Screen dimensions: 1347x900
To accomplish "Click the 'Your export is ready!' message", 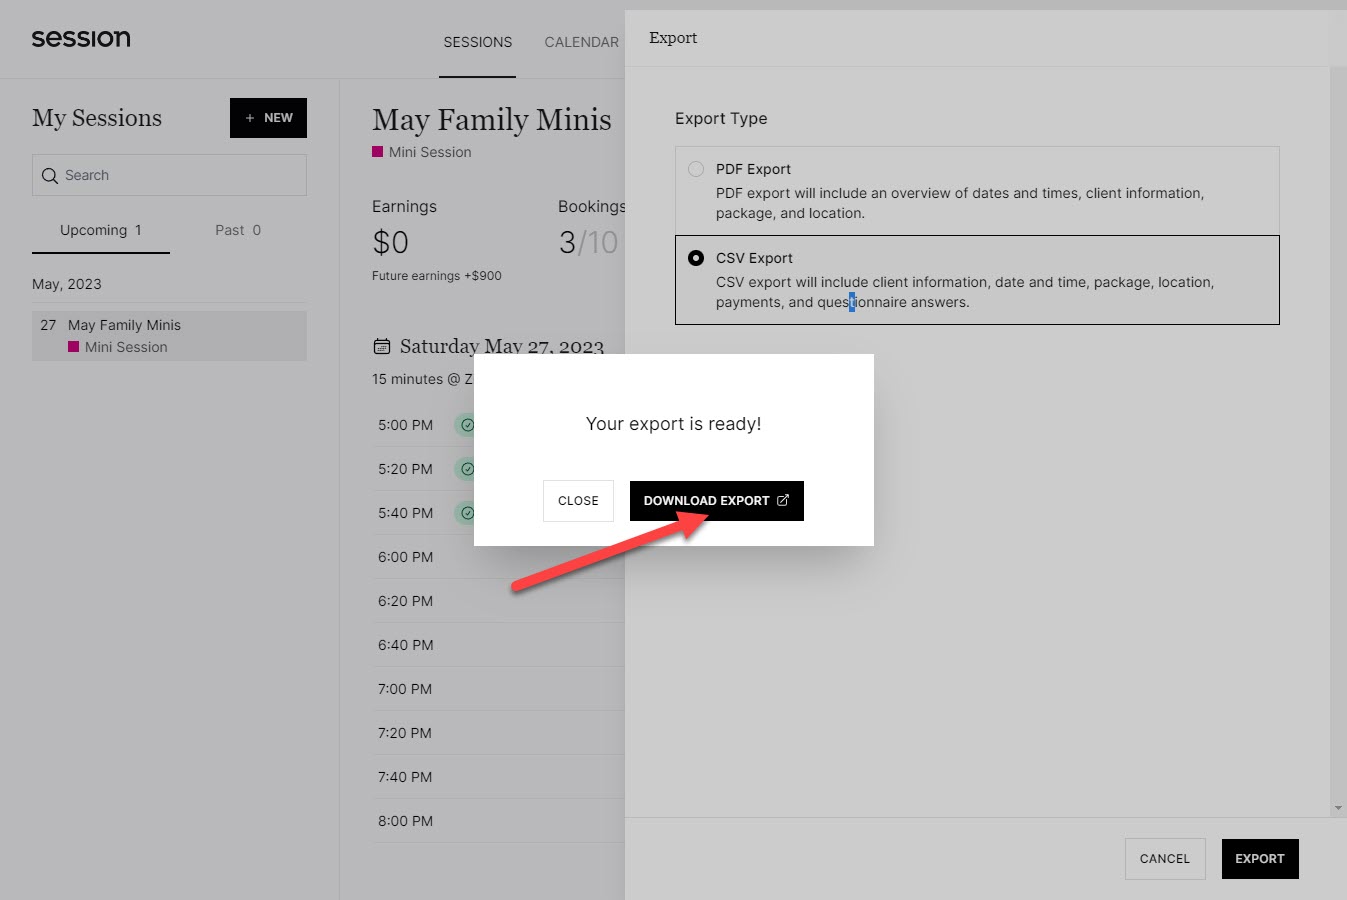I will click(x=674, y=424).
